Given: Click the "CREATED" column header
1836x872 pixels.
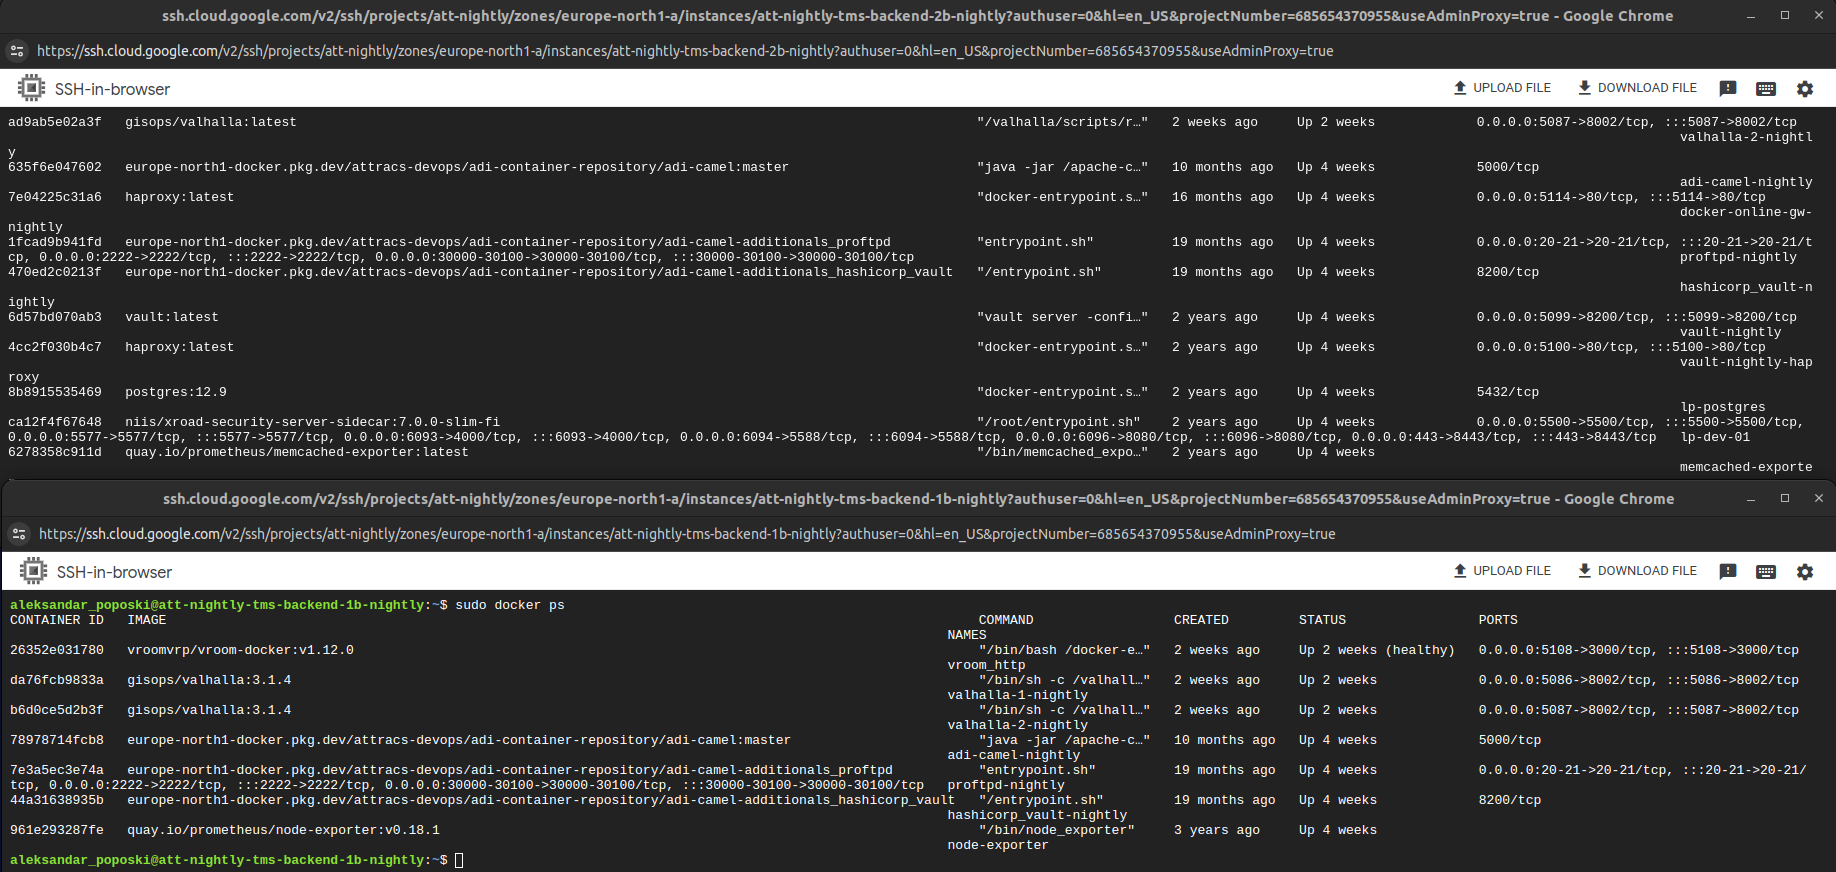Looking at the screenshot, I should (1201, 620).
